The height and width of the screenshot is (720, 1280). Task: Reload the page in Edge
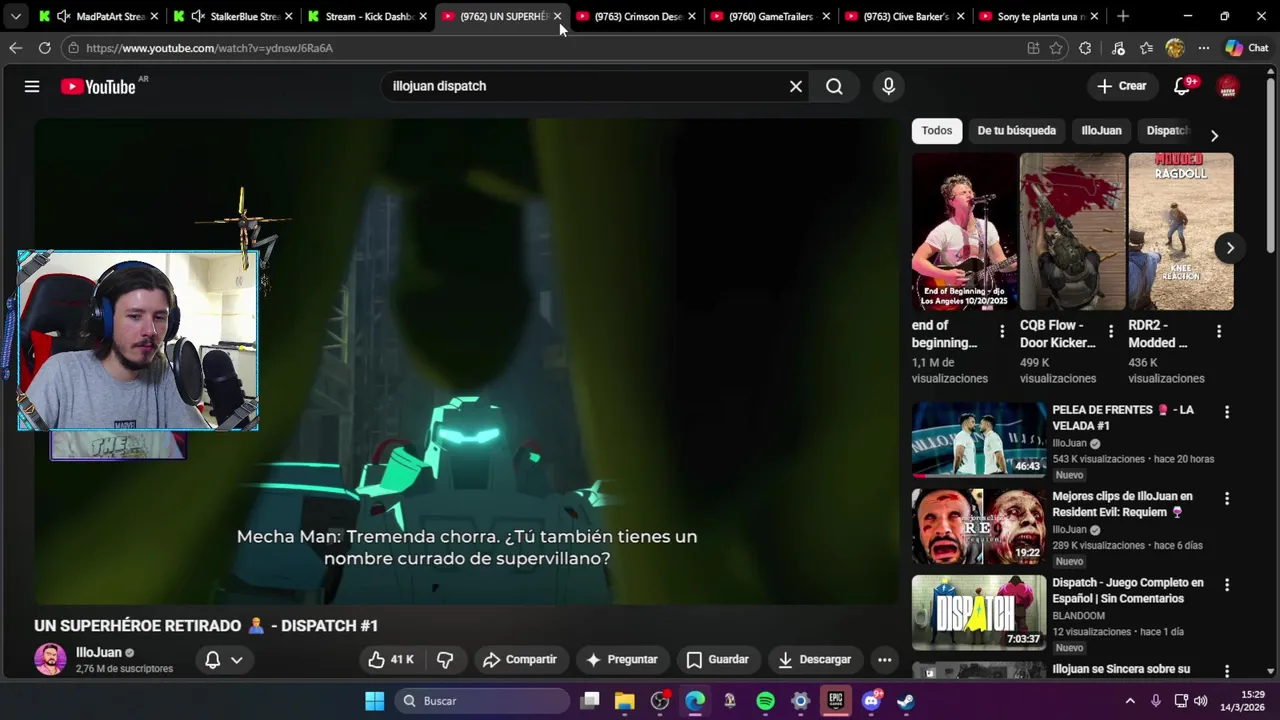coord(44,48)
